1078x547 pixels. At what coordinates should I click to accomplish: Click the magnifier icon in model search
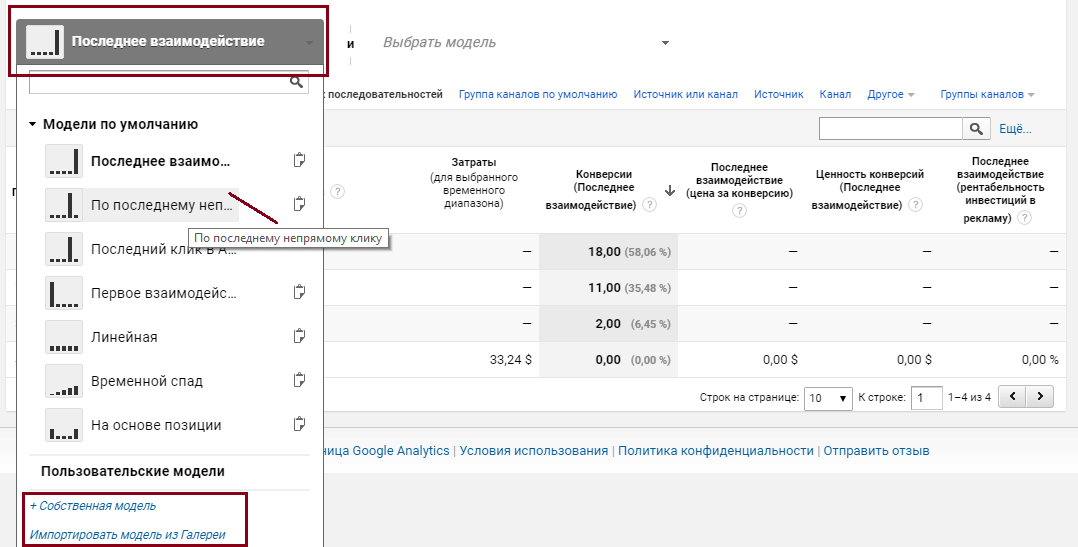click(x=296, y=82)
